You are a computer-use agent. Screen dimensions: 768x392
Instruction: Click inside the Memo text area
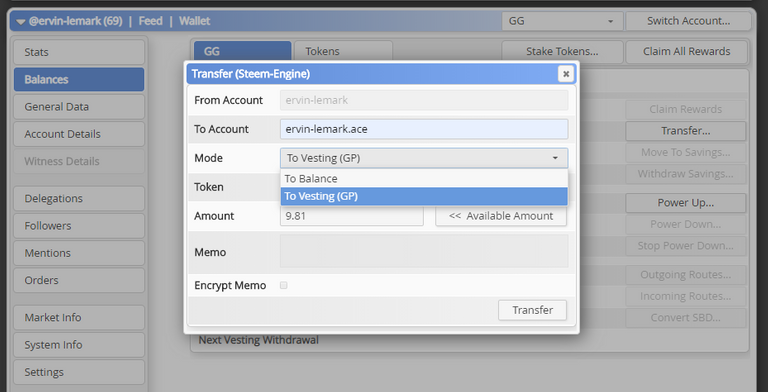click(424, 251)
